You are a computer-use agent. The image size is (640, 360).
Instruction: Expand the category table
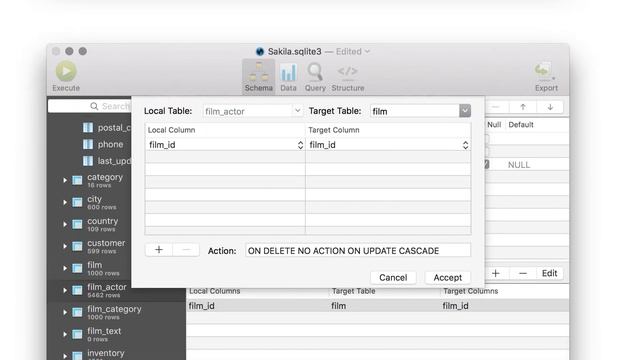pos(65,180)
